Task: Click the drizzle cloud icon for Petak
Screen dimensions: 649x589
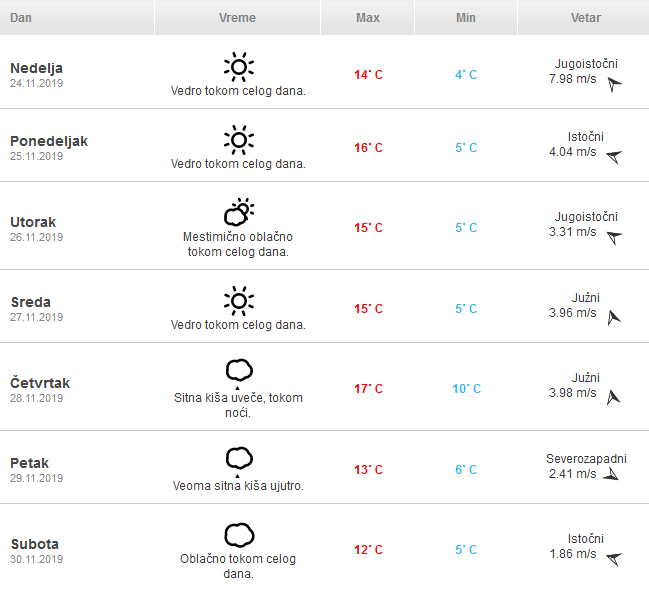Action: [238, 459]
